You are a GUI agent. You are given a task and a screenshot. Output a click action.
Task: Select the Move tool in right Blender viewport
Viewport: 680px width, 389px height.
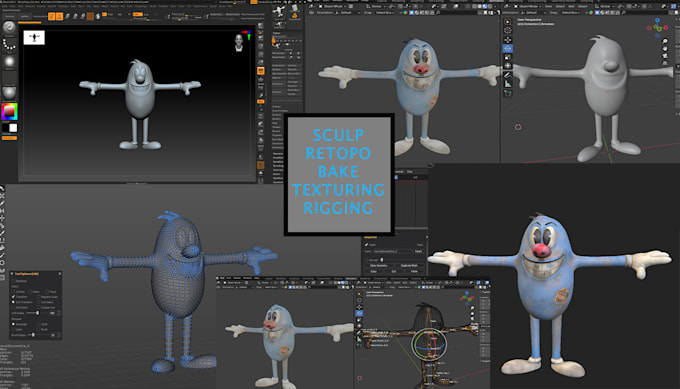point(507,39)
